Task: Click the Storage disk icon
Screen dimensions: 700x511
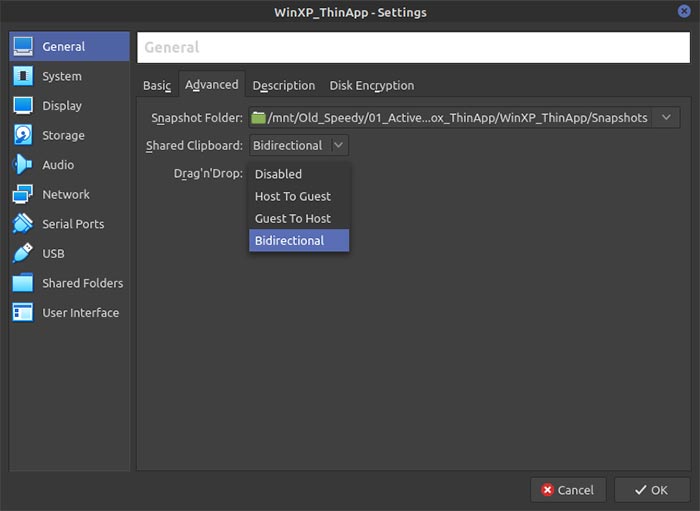Action: [x=23, y=135]
